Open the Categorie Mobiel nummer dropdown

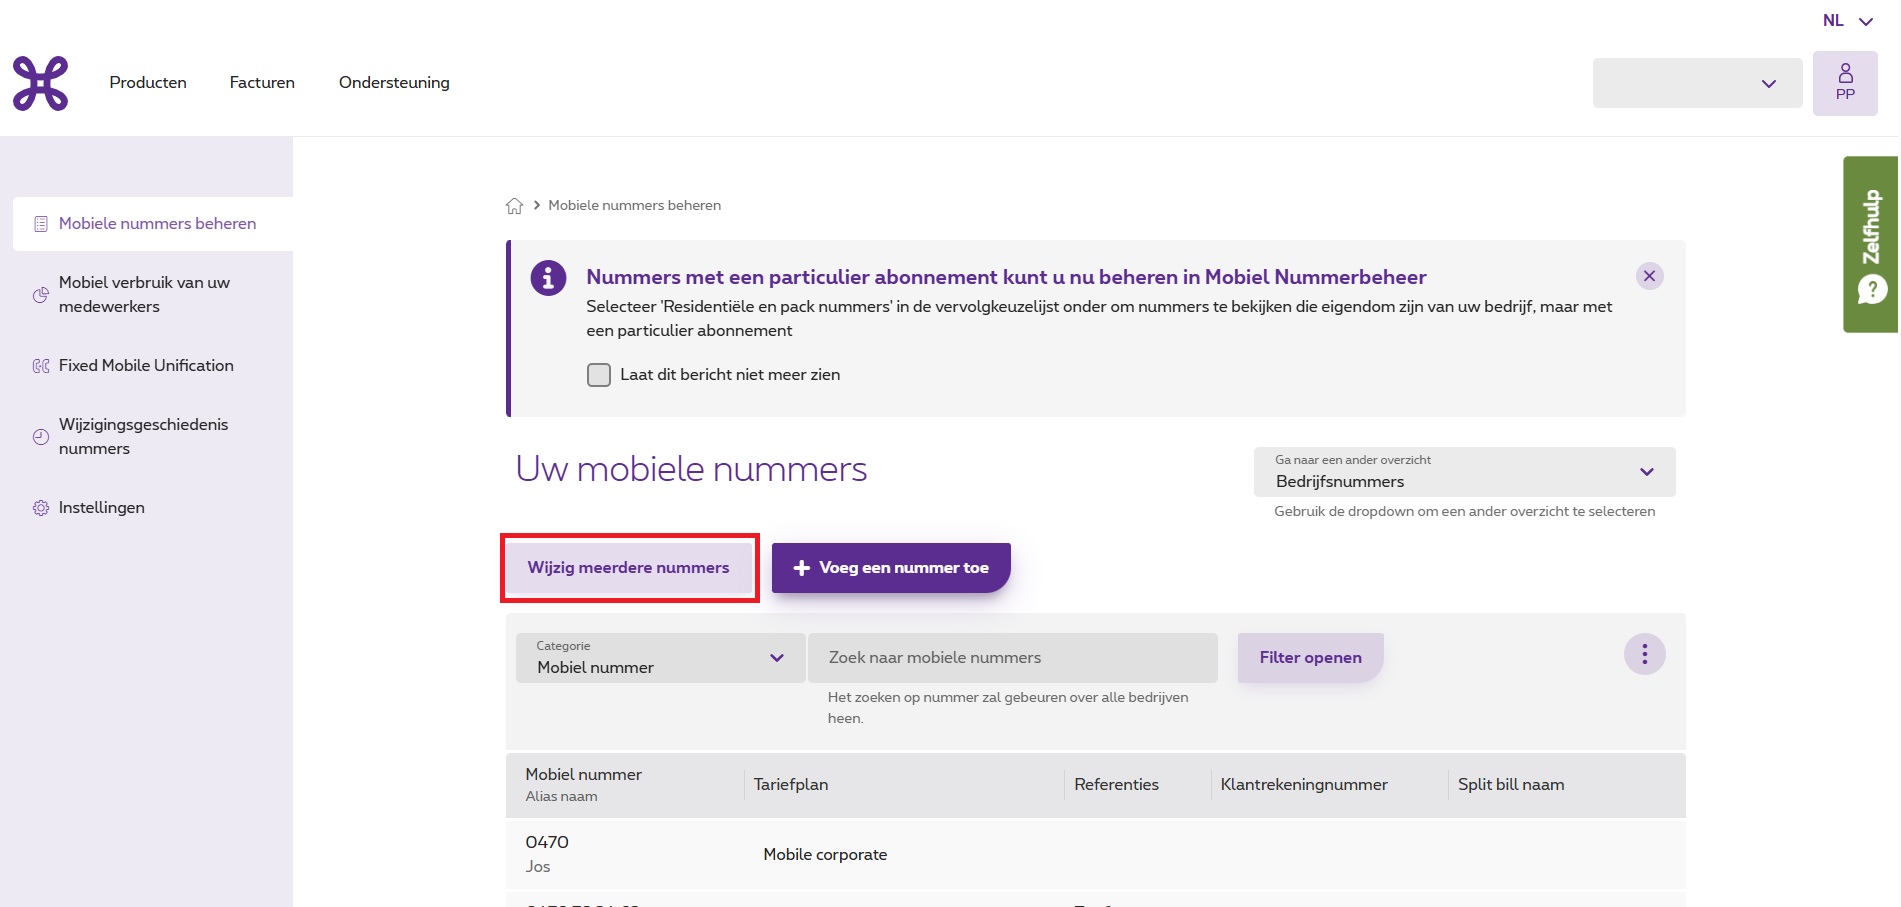pos(660,658)
